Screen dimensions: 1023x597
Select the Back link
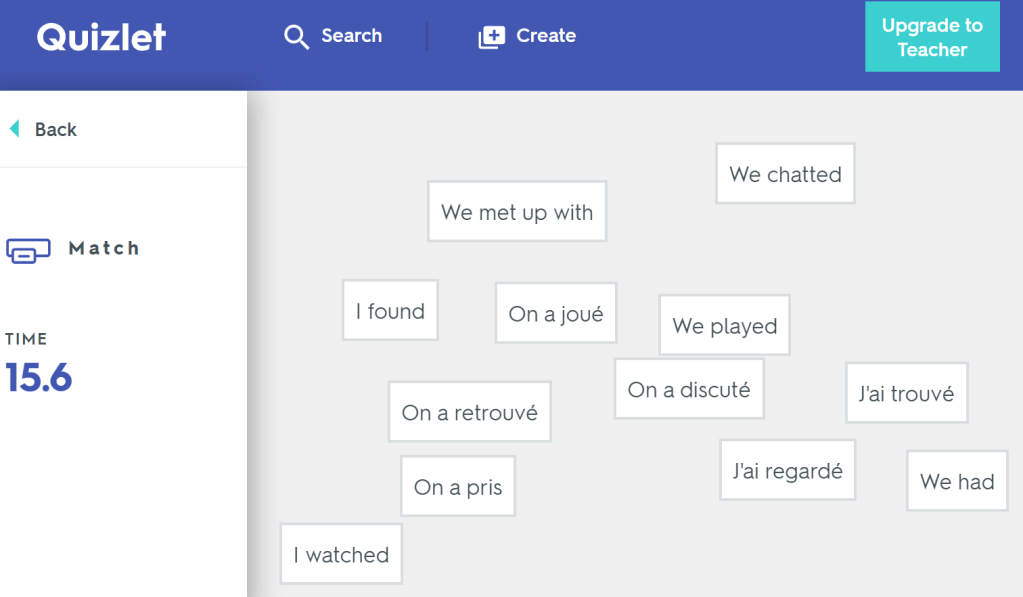[x=54, y=129]
